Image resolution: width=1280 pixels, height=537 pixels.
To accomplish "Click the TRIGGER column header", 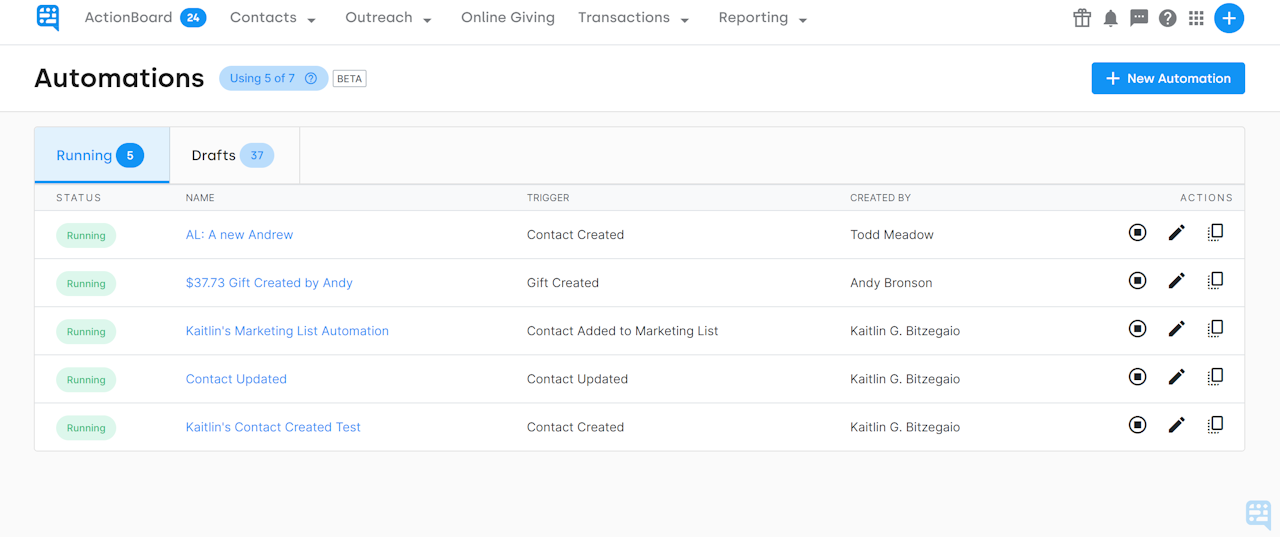I will 548,198.
